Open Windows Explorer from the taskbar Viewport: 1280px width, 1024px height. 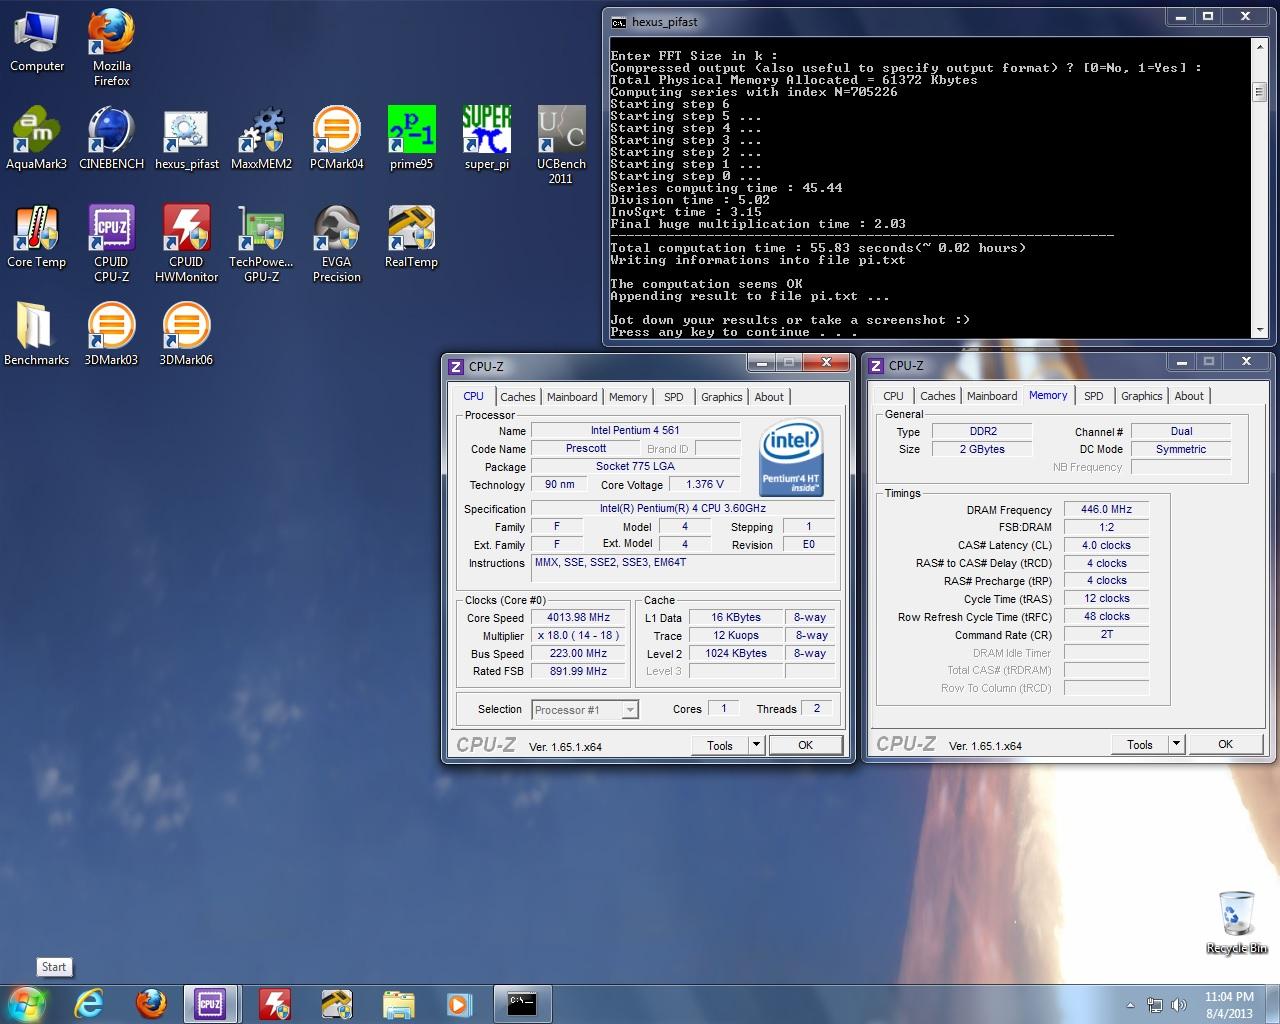398,1003
